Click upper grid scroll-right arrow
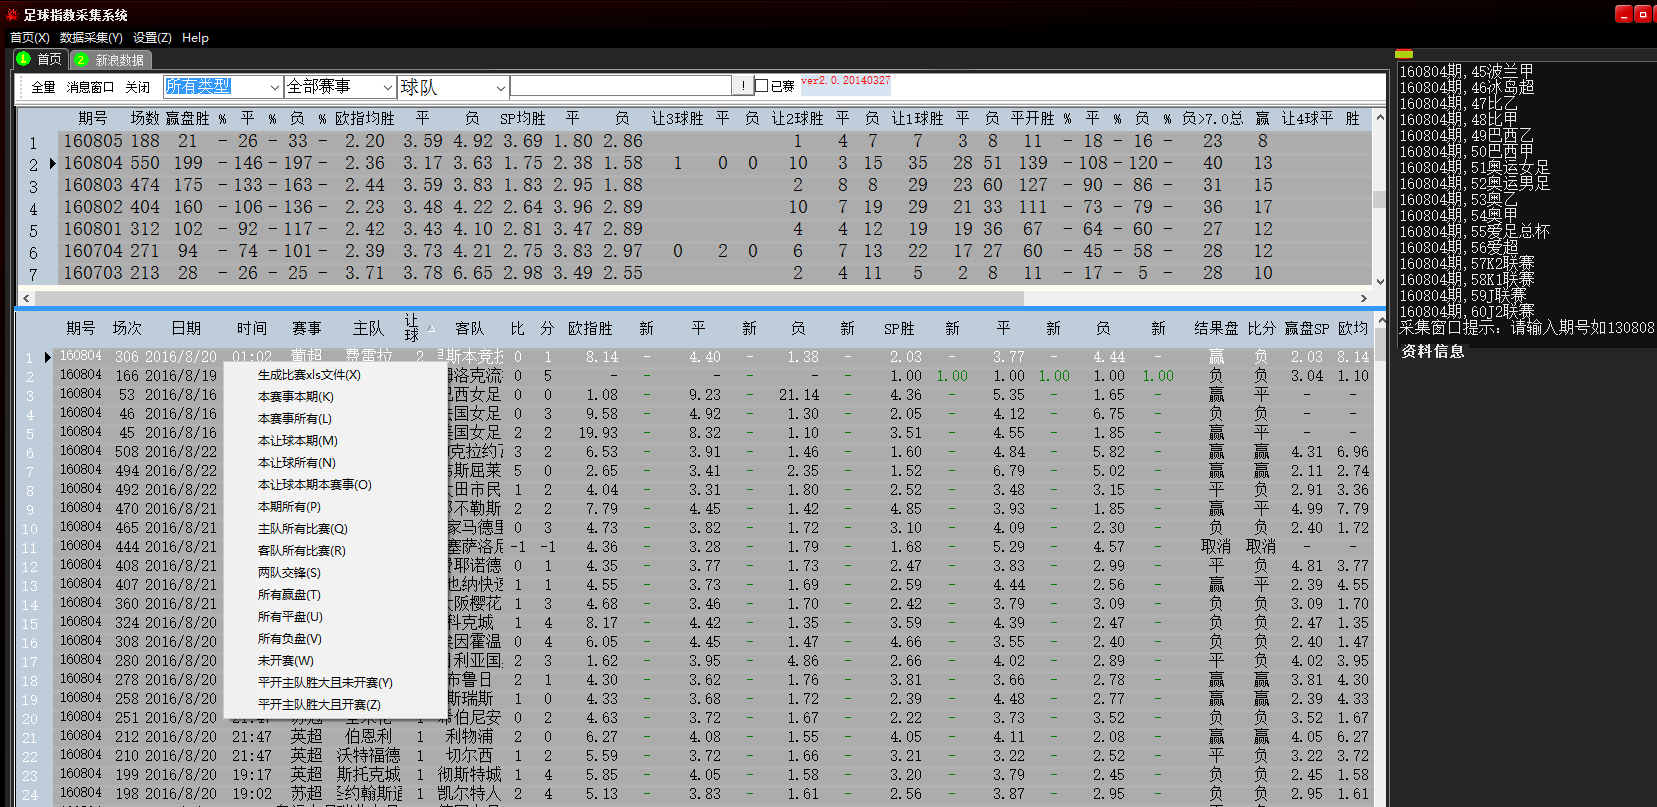This screenshot has width=1657, height=807. point(1363,298)
